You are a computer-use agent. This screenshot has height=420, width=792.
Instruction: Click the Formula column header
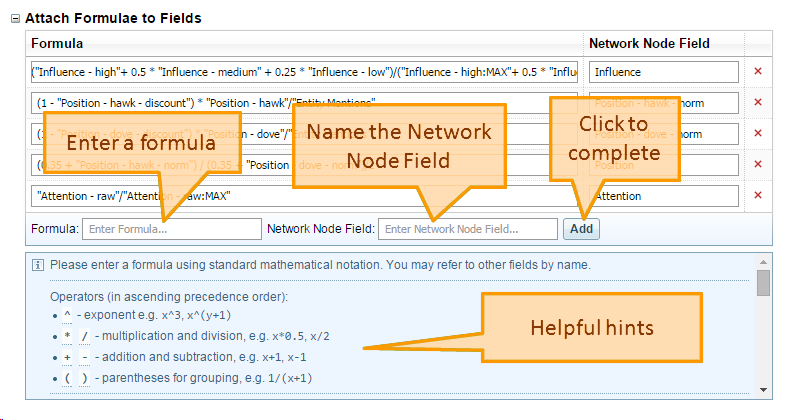[57, 44]
